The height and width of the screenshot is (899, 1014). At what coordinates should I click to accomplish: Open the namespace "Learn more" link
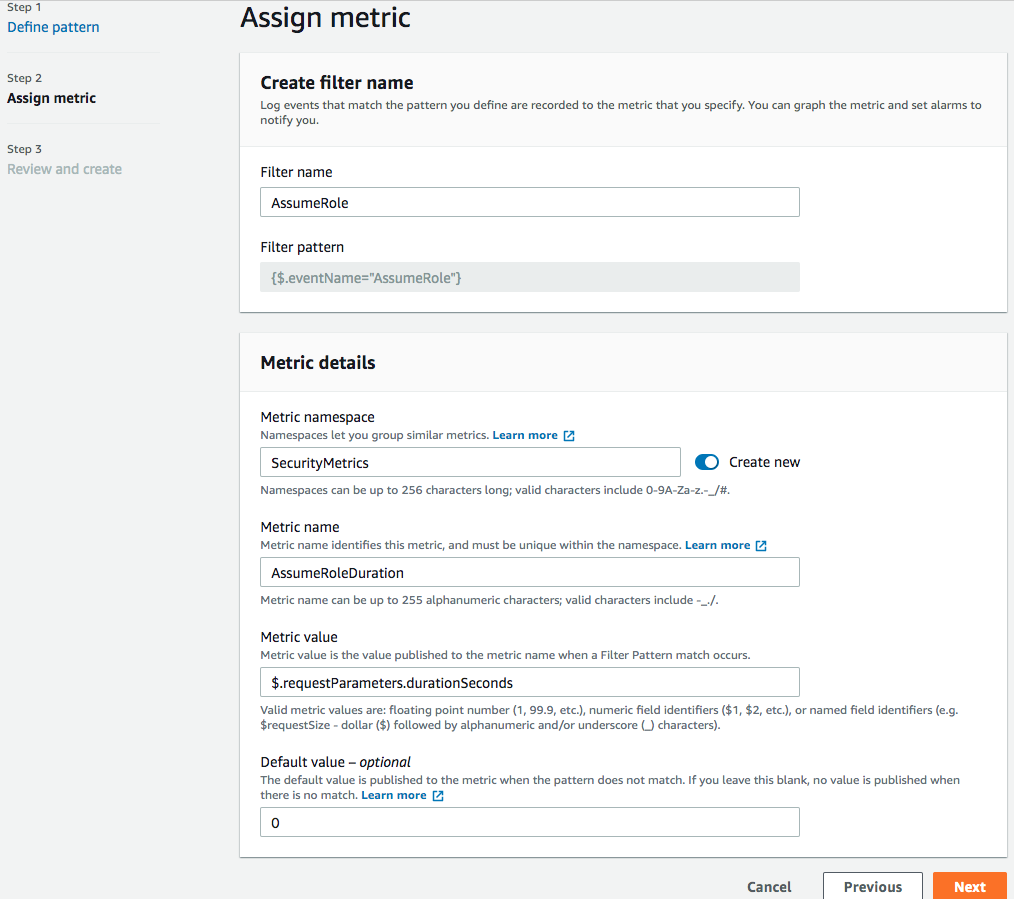coord(525,435)
